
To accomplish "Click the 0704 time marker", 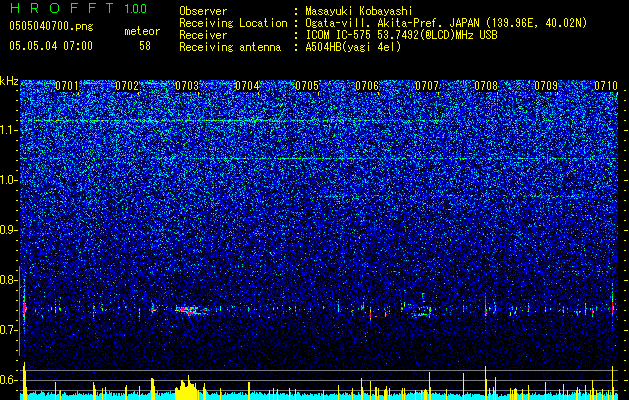I will click(x=247, y=86).
